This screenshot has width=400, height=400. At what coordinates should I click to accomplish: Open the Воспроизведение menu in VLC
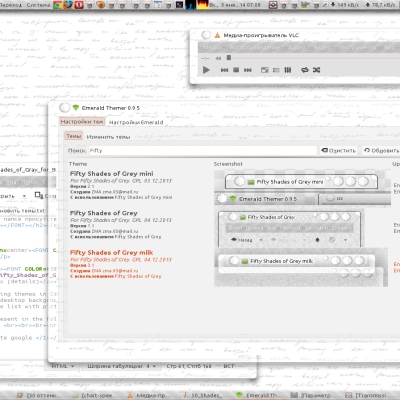click(x=255, y=47)
